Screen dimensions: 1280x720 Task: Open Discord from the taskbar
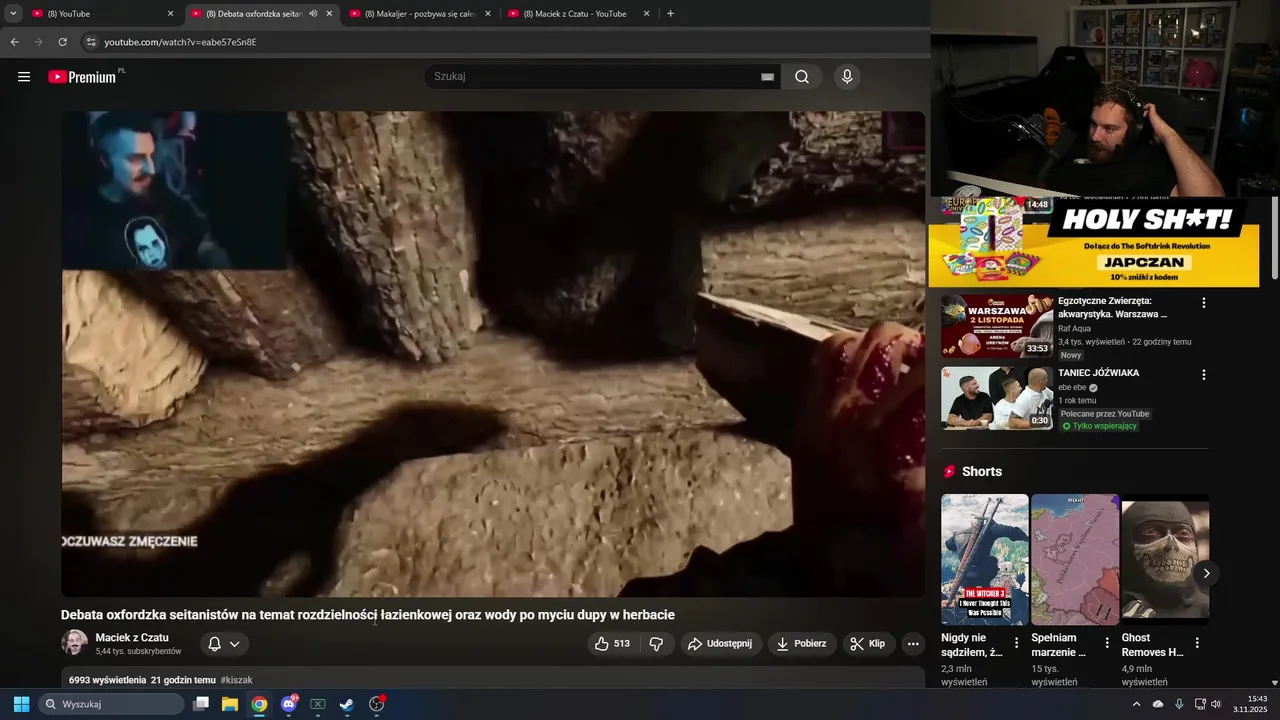[289, 704]
